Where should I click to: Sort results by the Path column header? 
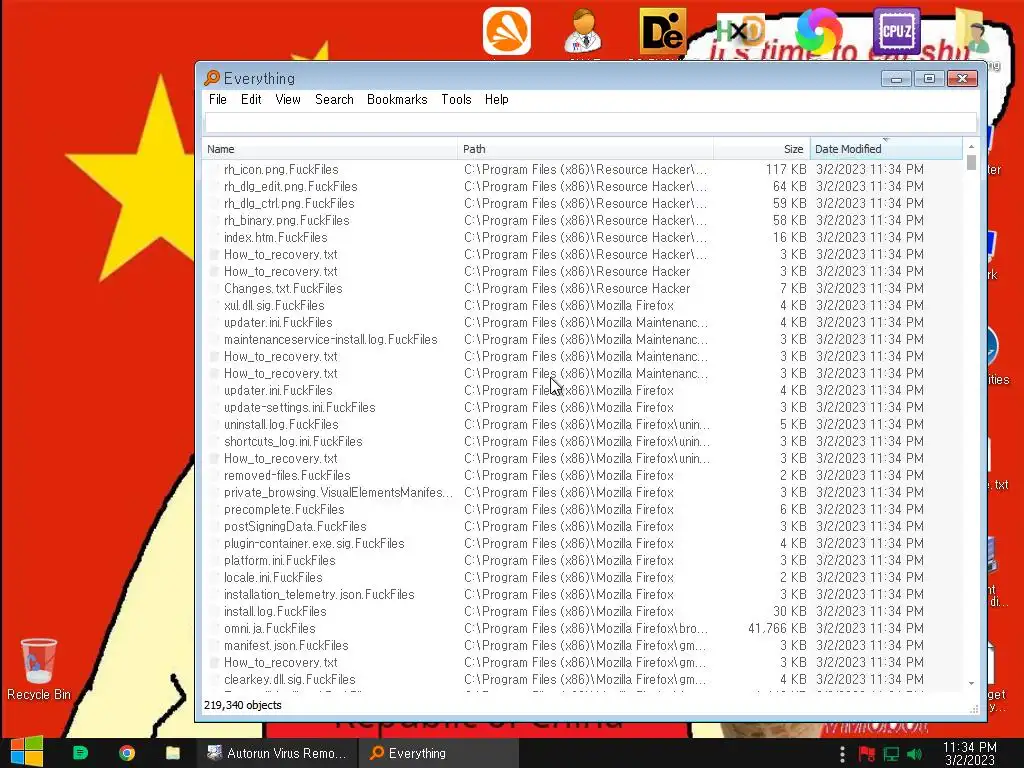coord(585,149)
